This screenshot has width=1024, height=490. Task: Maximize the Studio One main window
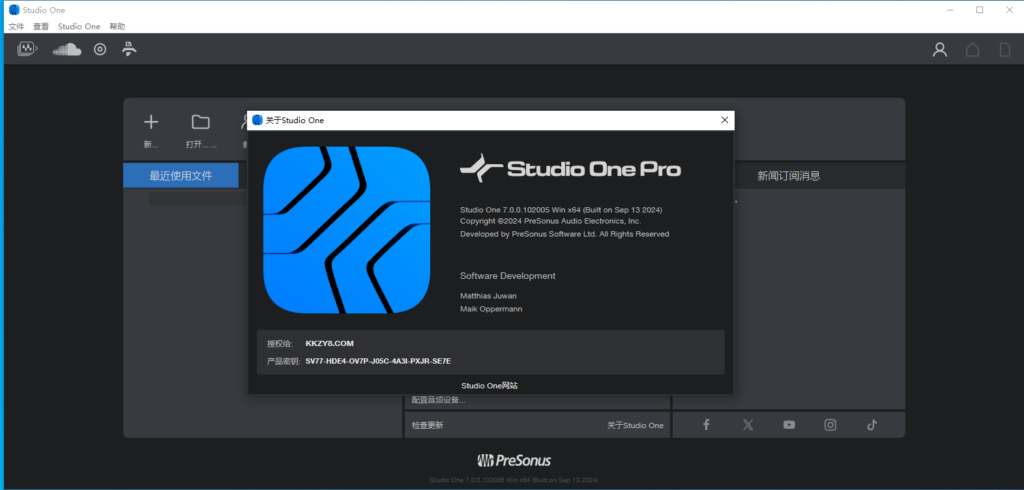click(x=980, y=10)
